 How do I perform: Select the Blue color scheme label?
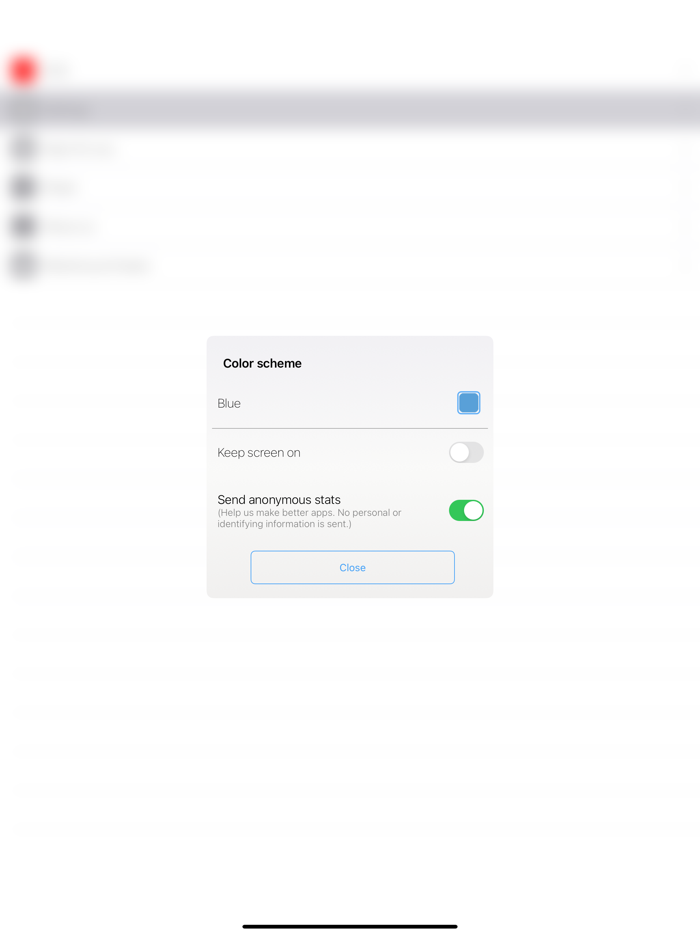[x=229, y=403]
